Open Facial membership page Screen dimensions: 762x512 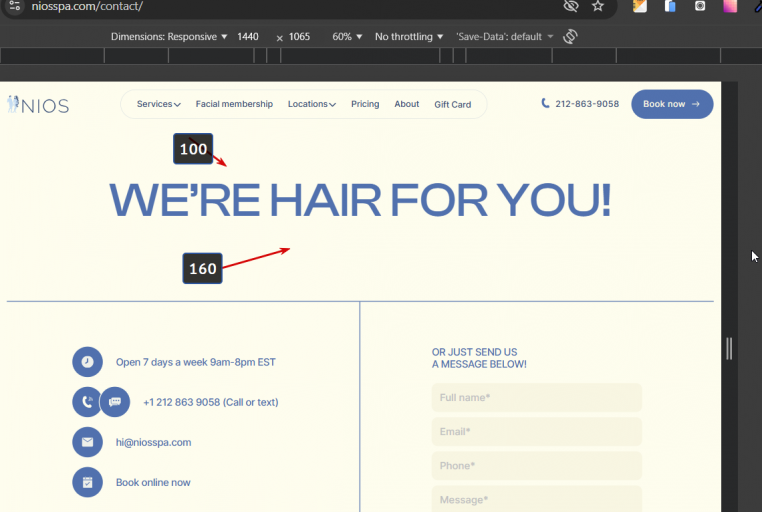click(234, 104)
